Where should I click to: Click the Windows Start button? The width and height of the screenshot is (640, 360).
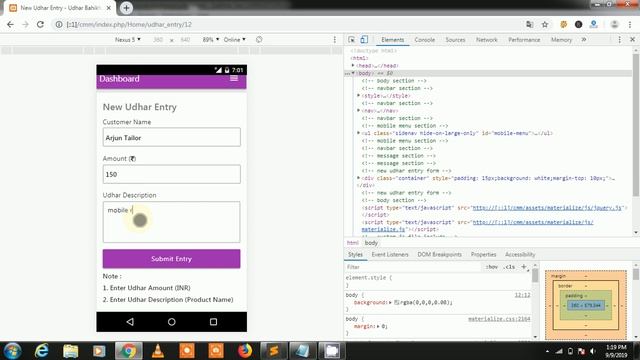(x=12, y=351)
